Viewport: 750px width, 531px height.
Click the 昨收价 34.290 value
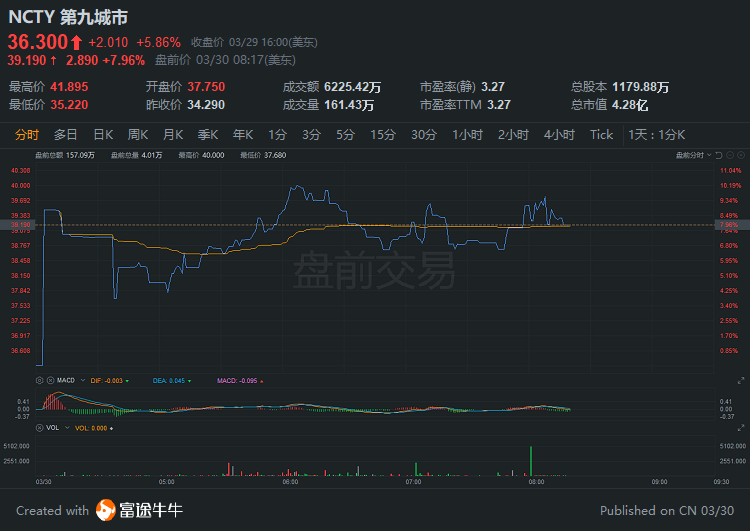click(x=206, y=105)
